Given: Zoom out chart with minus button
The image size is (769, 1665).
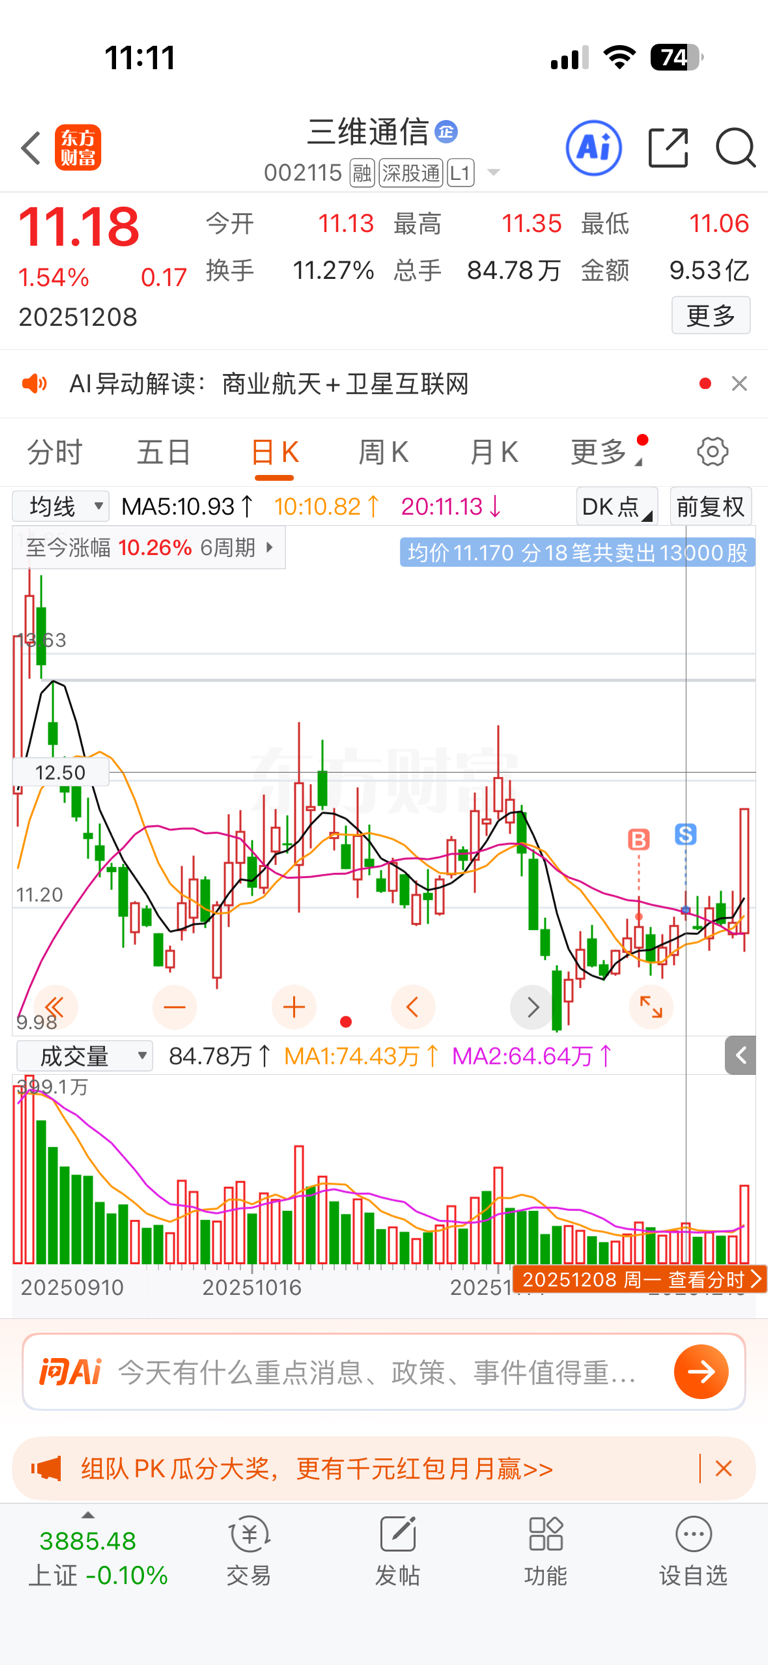Looking at the screenshot, I should tap(174, 1007).
